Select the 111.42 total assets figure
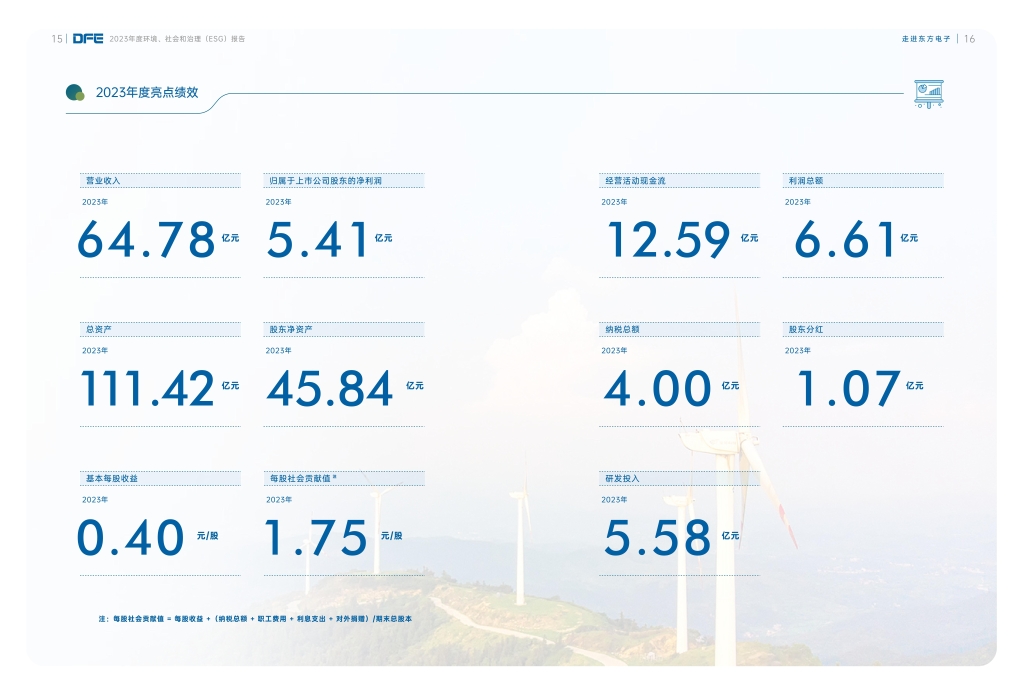Screen dimensions: 1024x695 click(147, 388)
